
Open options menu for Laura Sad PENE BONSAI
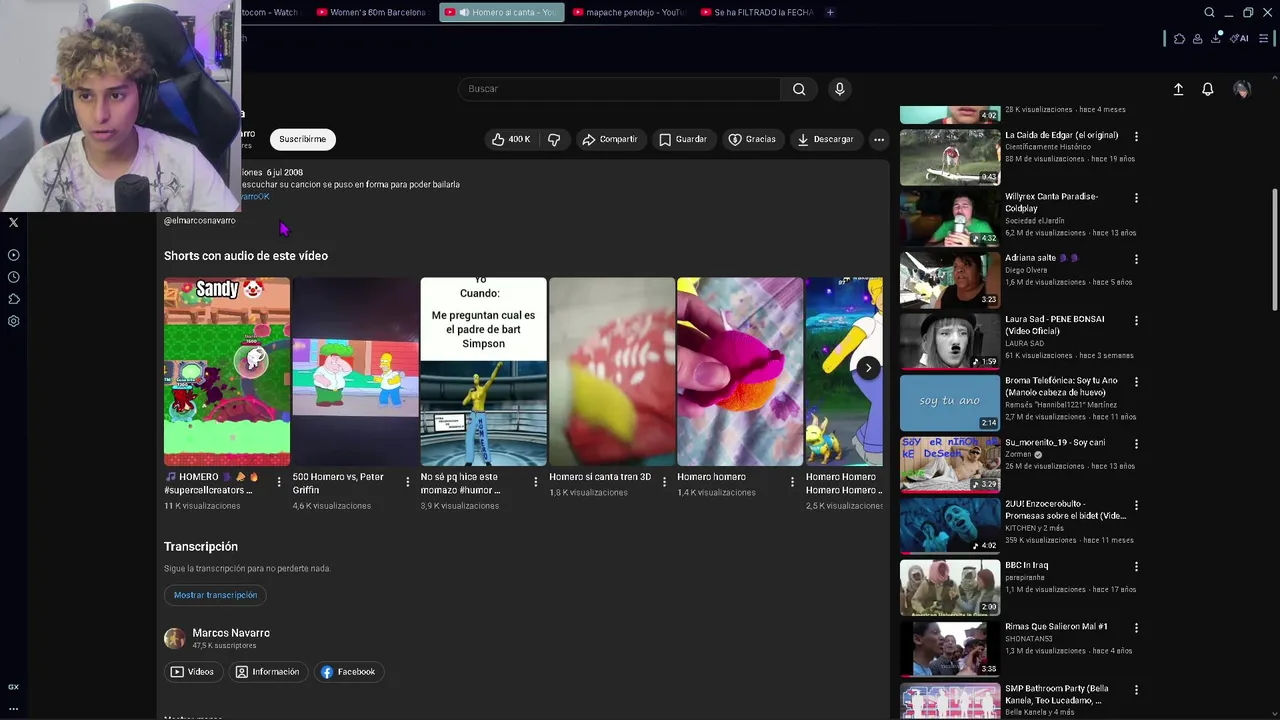(1136, 321)
